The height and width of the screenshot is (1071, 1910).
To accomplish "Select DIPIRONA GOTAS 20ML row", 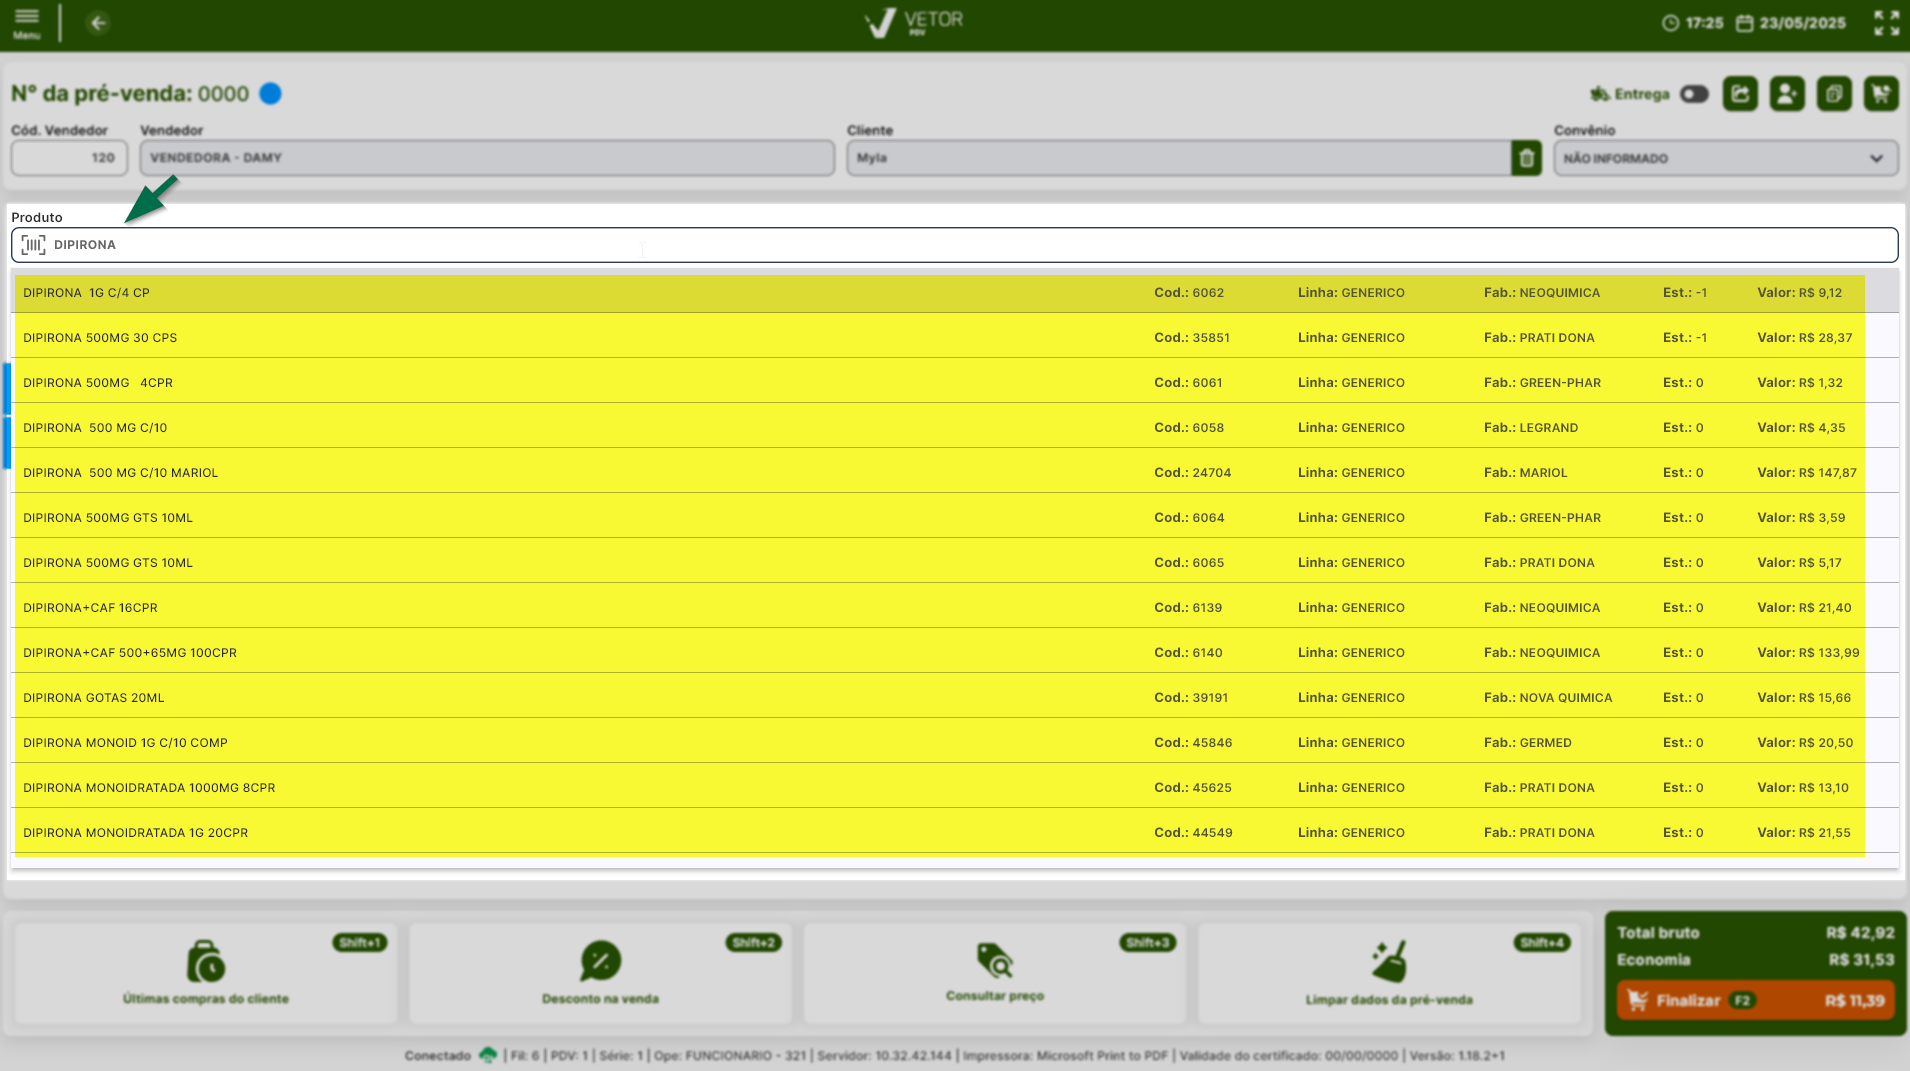I will point(954,698).
